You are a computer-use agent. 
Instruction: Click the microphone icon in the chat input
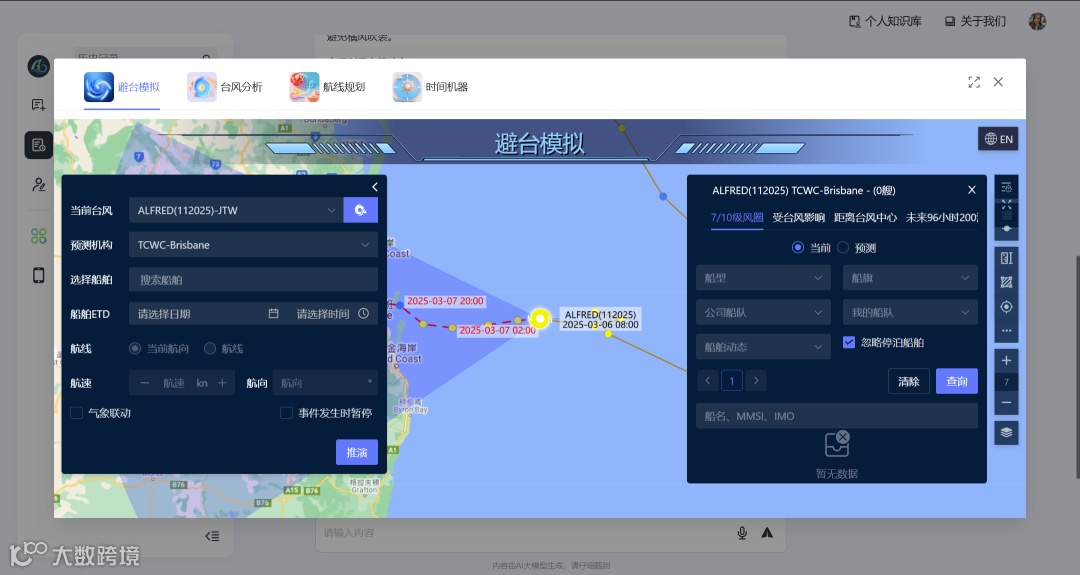pyautogui.click(x=742, y=533)
